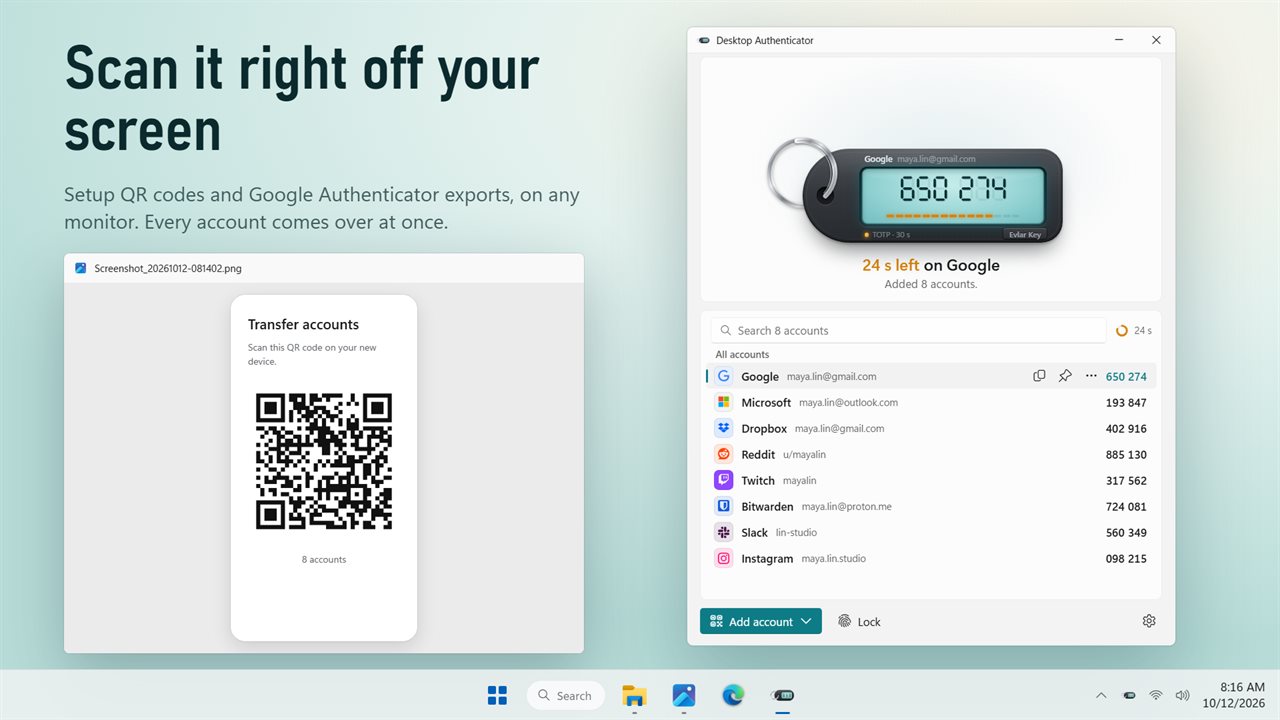Screen dimensions: 1280x720
Task: Click the authenticator icon in the system tray
Action: [1129, 695]
